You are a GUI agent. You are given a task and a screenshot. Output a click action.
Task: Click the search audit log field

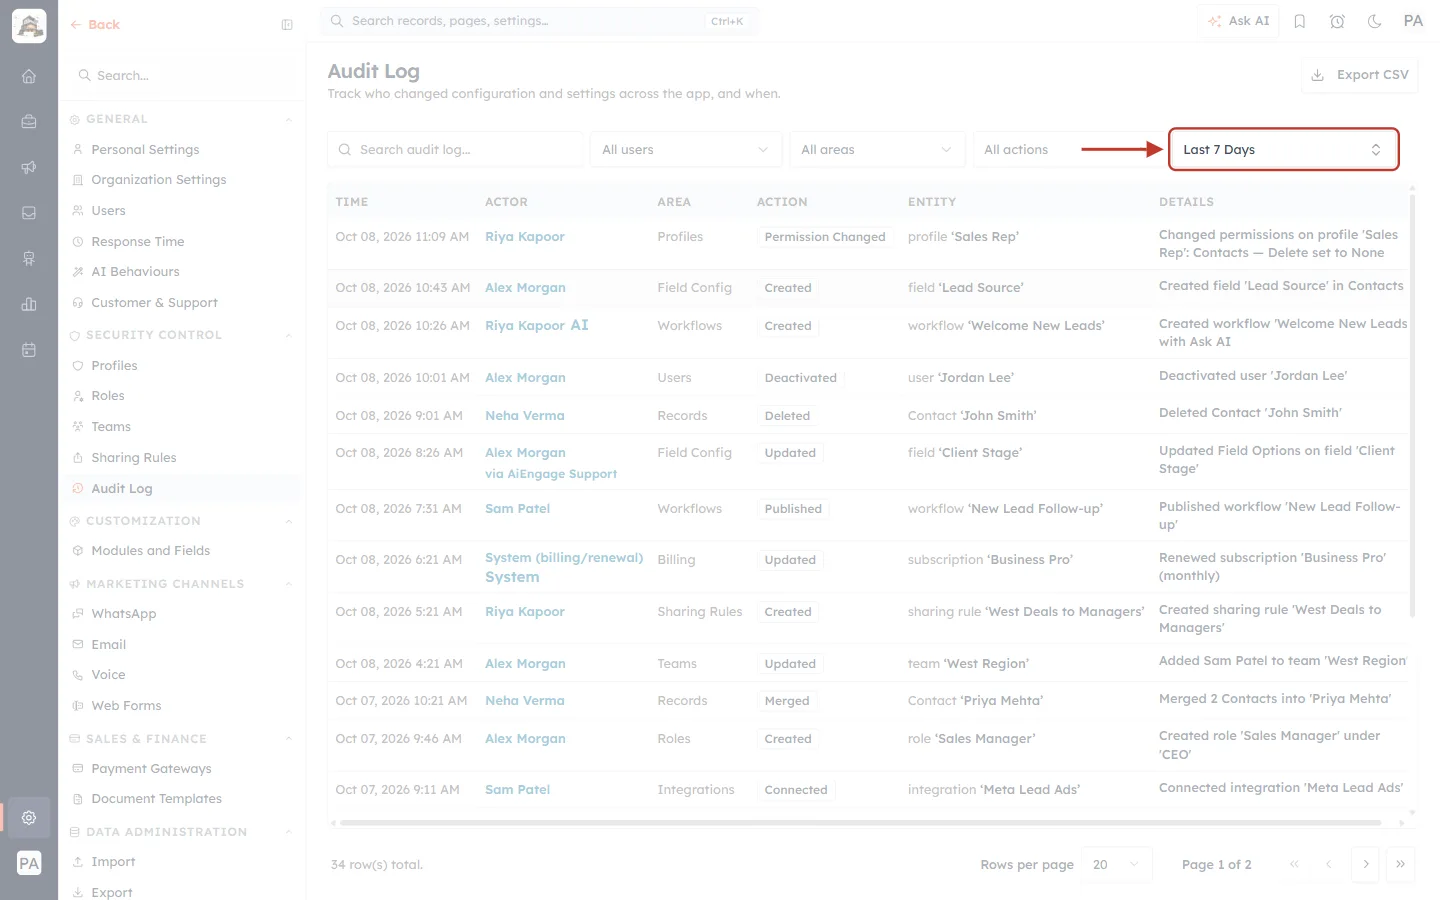coord(455,150)
